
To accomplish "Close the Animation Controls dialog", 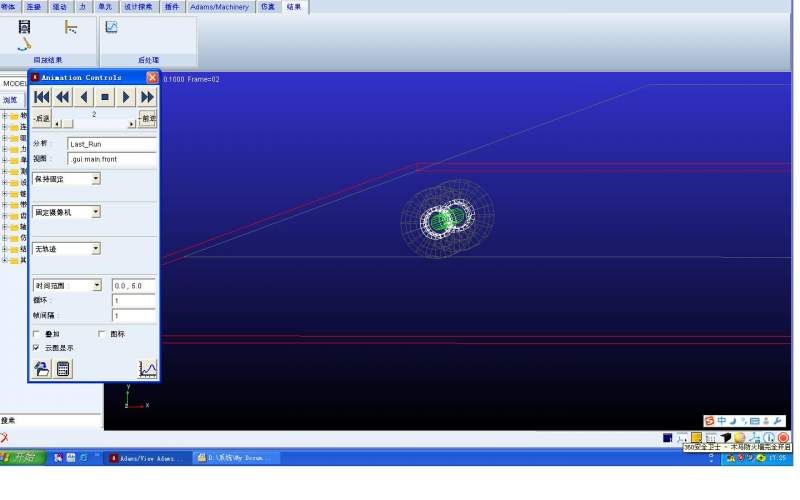I will (x=152, y=77).
